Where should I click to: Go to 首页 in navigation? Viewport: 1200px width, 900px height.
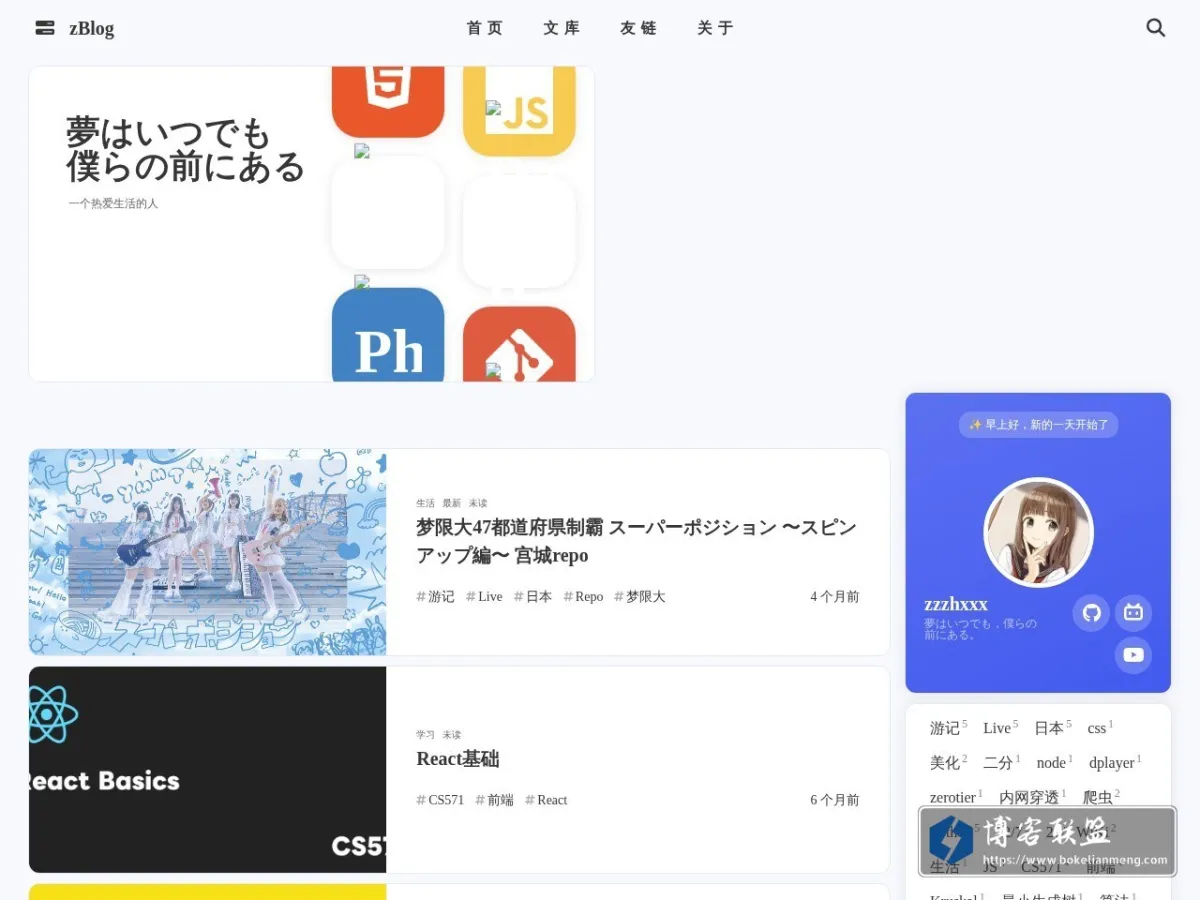tap(485, 28)
